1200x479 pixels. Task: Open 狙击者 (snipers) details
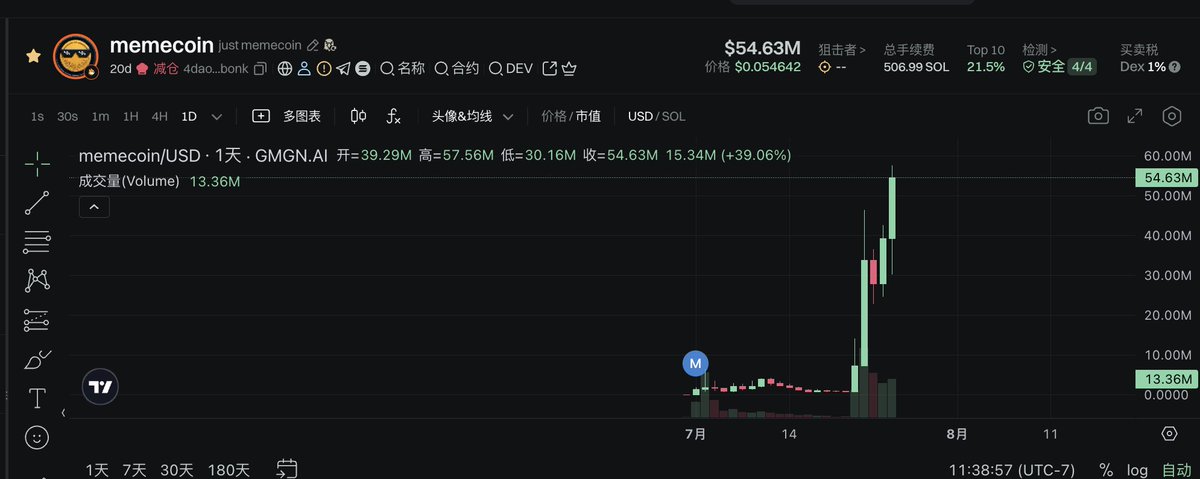point(842,49)
